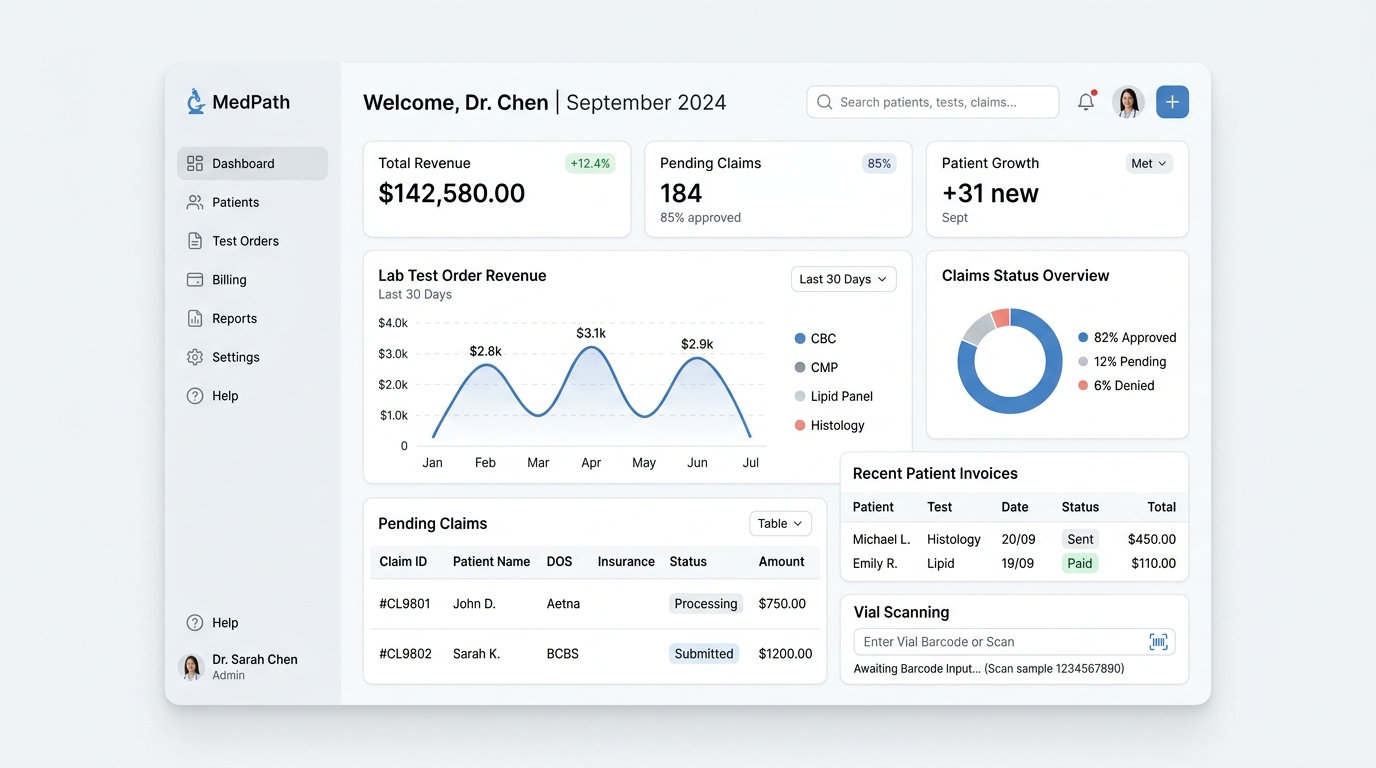The width and height of the screenshot is (1376, 768).
Task: Sort claims by the Amount column header
Action: (782, 562)
